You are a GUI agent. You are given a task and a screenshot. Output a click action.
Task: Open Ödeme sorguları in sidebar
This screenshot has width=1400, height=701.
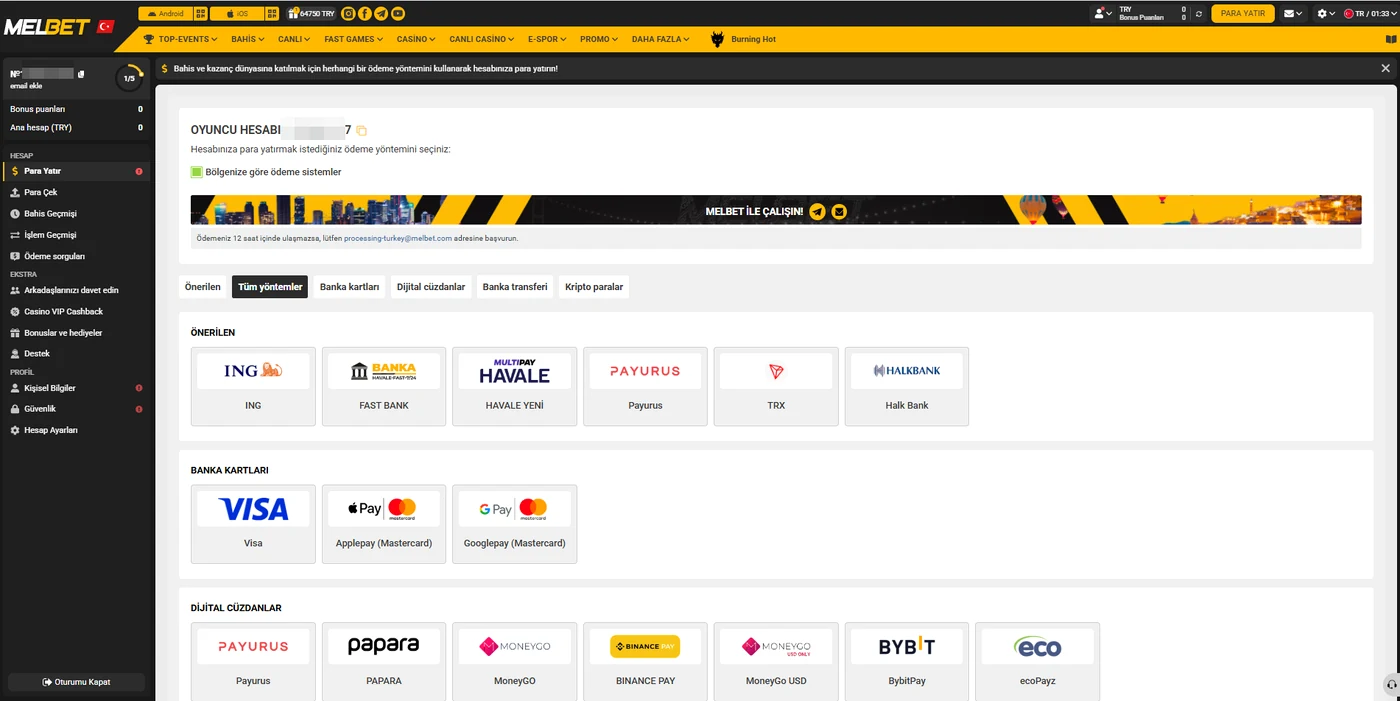pyautogui.click(x=75, y=256)
